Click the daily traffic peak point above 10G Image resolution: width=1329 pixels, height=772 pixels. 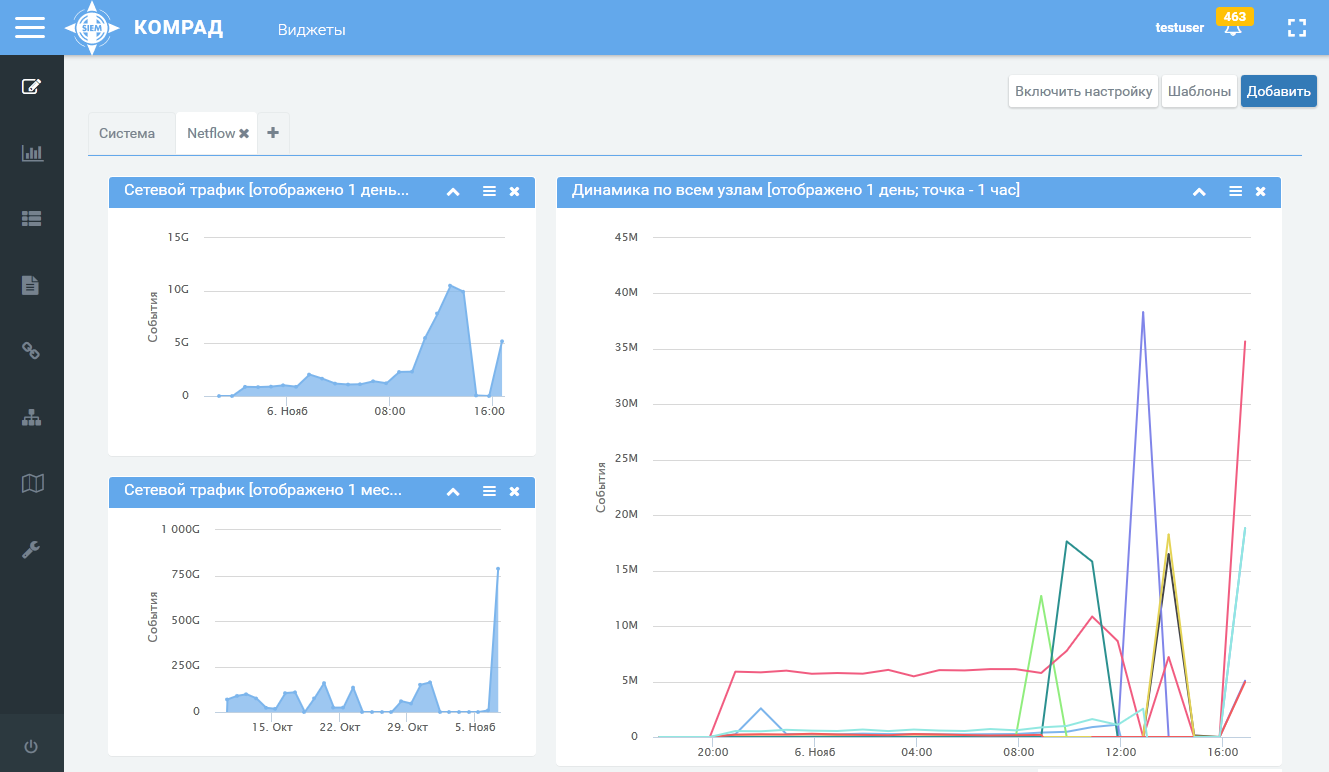tap(450, 286)
